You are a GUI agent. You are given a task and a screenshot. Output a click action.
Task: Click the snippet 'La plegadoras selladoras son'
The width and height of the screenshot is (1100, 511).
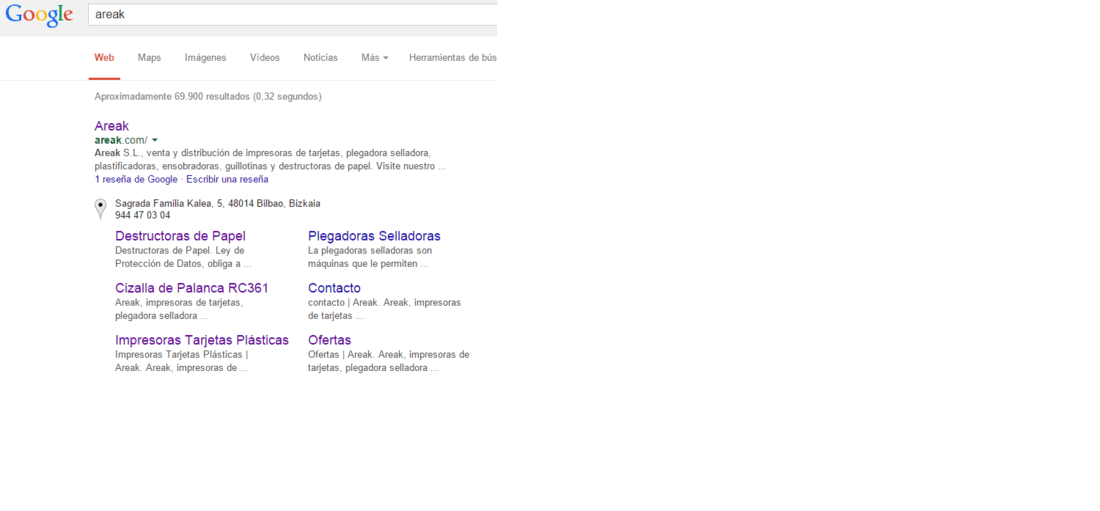(370, 258)
